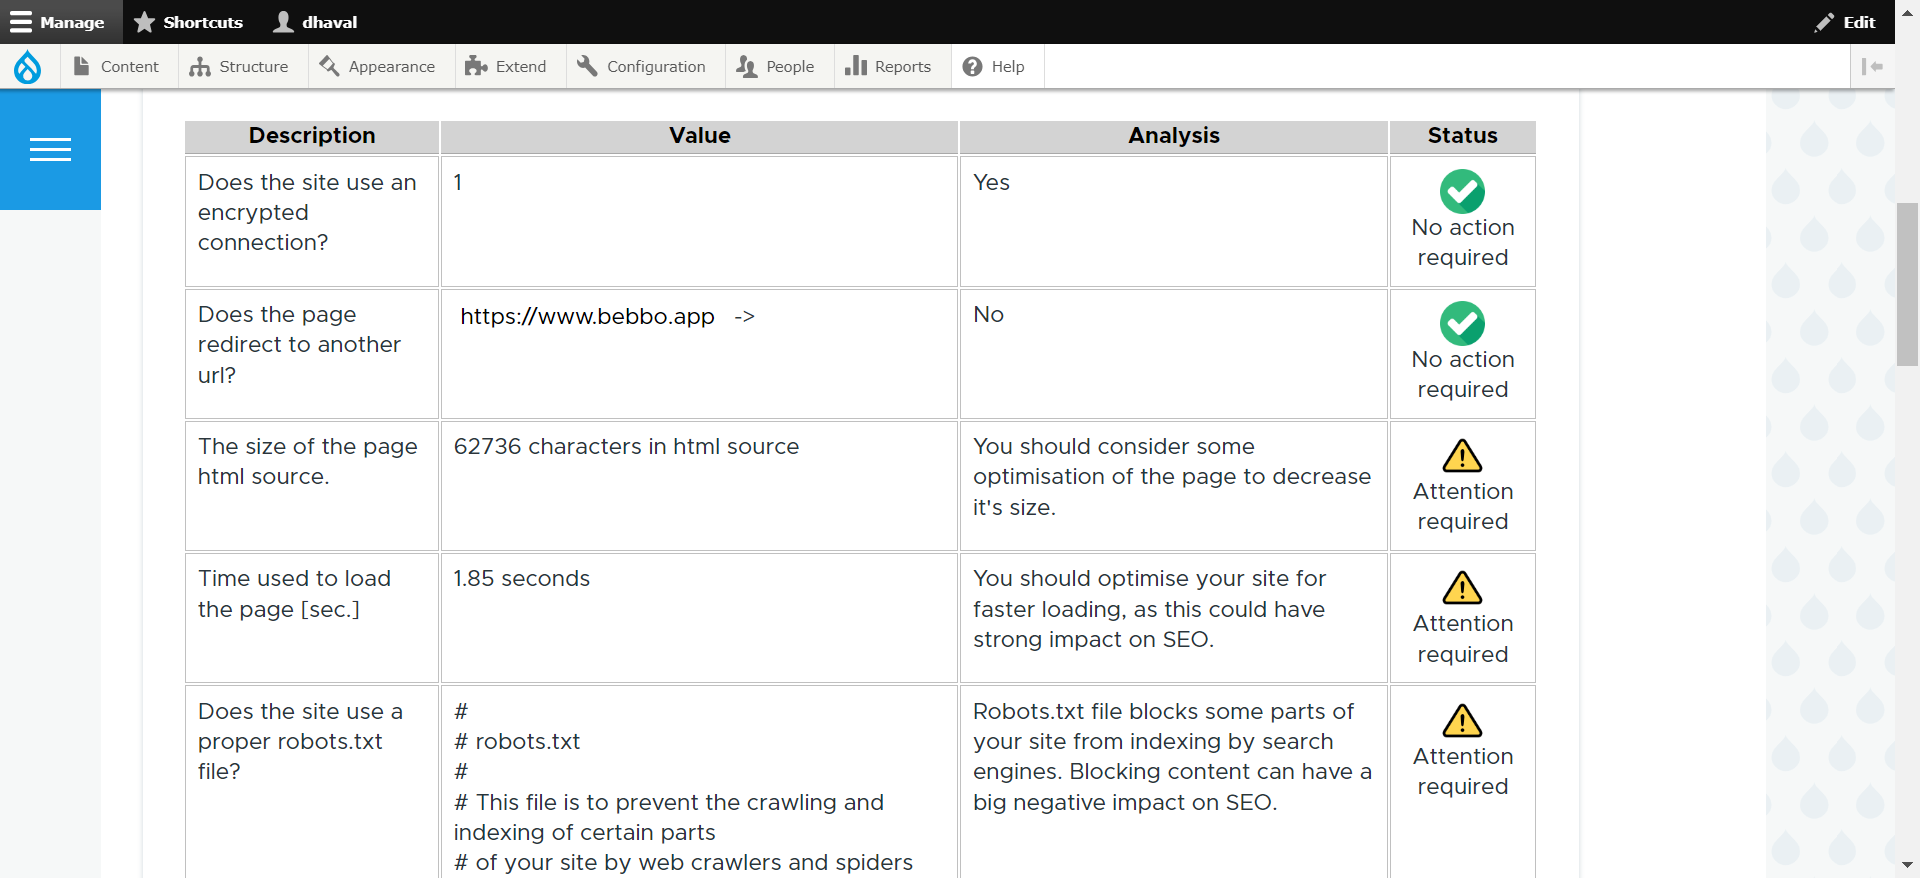Click the Value column header
Screen dimensions: 1920x878
click(700, 136)
